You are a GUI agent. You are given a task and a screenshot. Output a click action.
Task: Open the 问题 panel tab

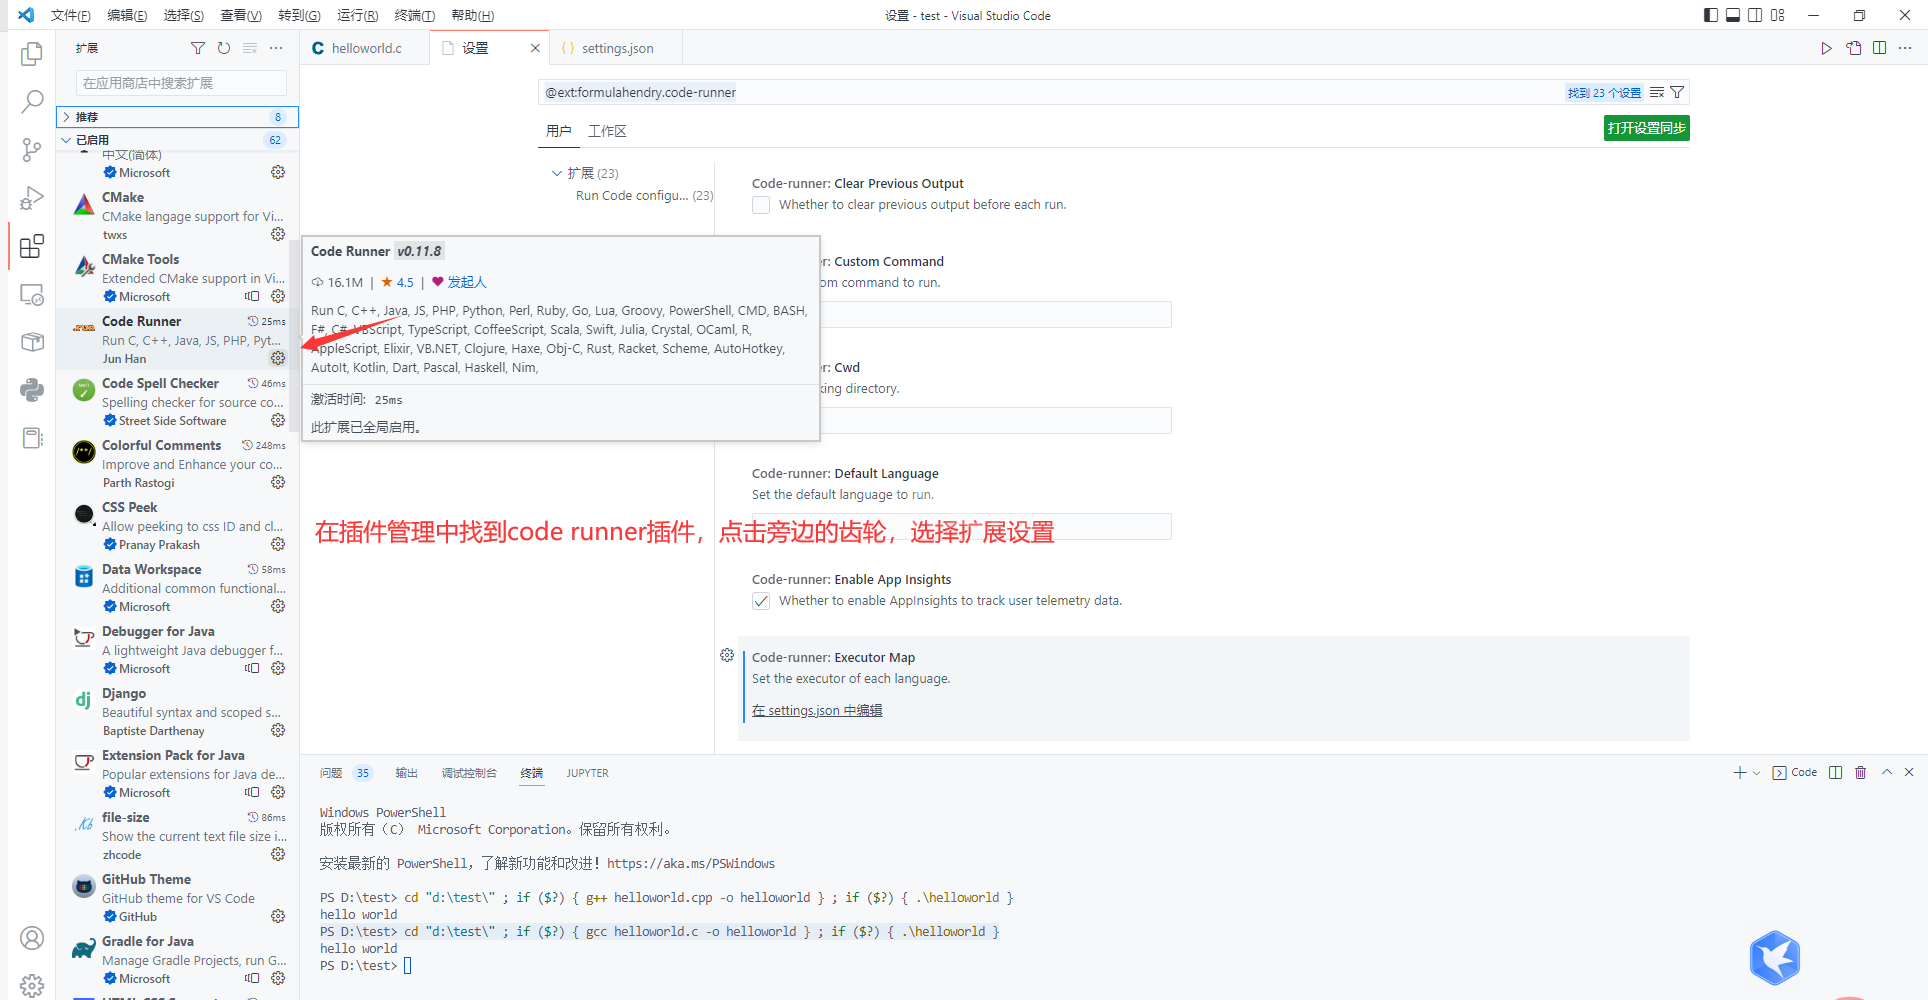point(331,773)
